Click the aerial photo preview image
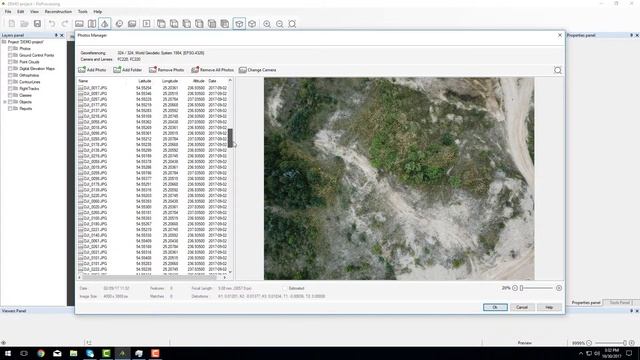Viewport: 640px width, 360px height. (x=399, y=179)
